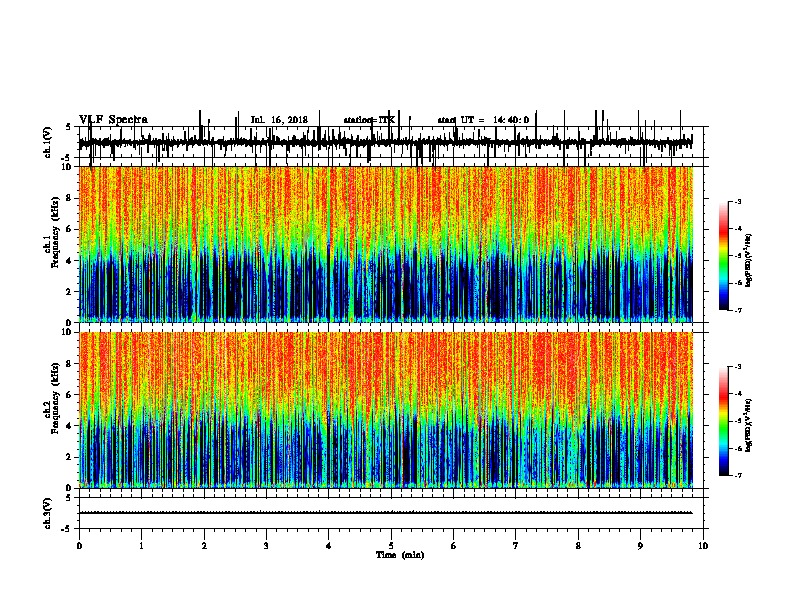Click the flat ch.3 voltage trace
This screenshot has width=792, height=612.
click(x=385, y=513)
